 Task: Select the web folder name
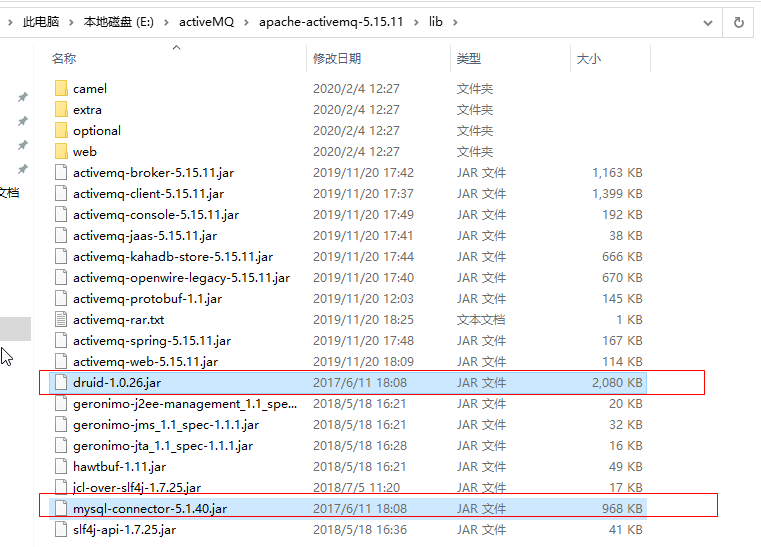pyautogui.click(x=85, y=151)
